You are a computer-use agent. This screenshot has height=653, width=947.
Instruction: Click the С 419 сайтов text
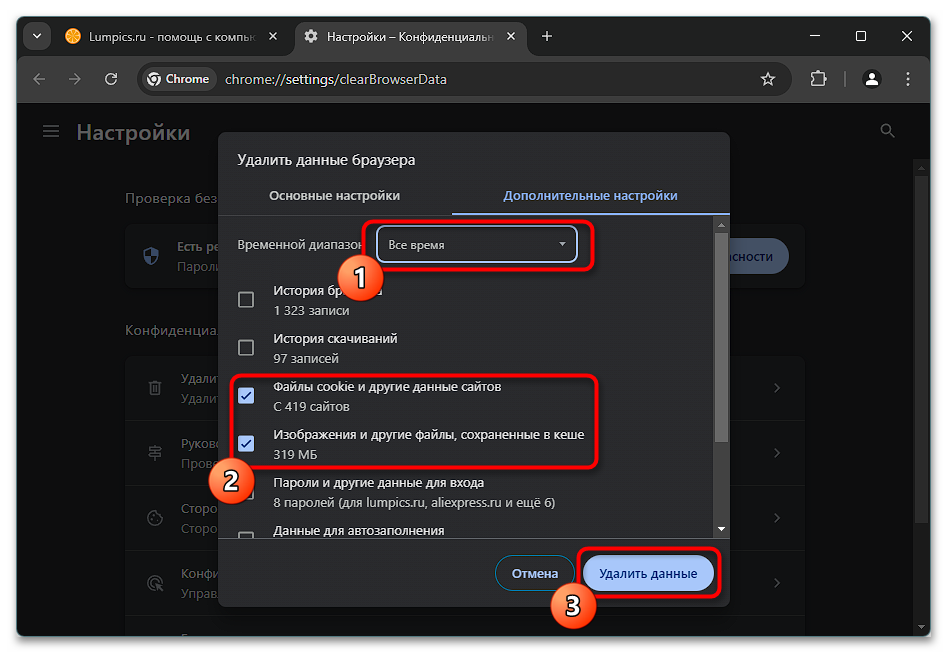[x=311, y=407]
